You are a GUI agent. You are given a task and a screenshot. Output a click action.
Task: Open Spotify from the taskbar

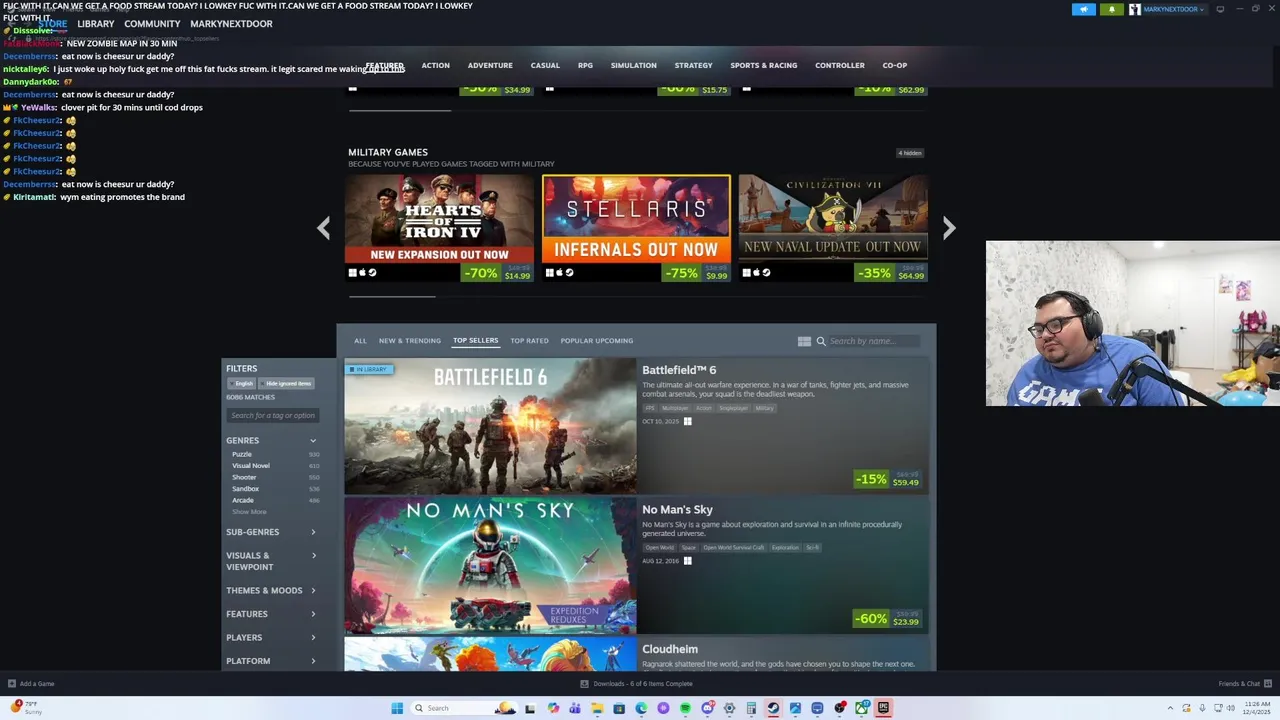[685, 708]
